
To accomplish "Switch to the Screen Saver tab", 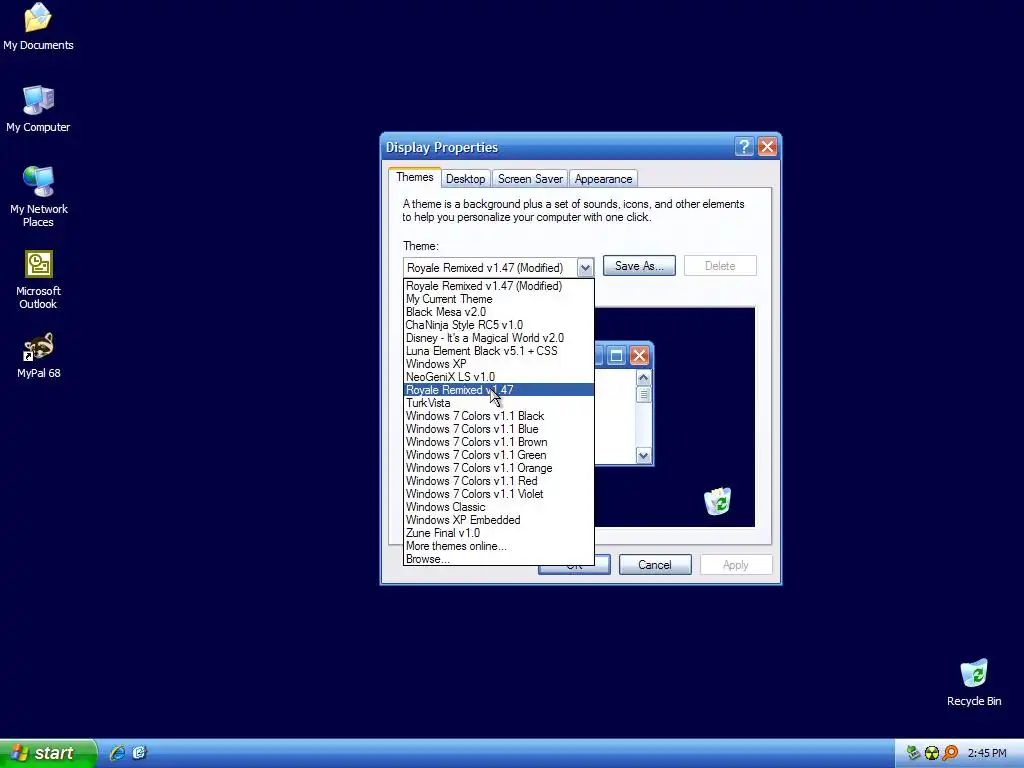I will (x=530, y=179).
